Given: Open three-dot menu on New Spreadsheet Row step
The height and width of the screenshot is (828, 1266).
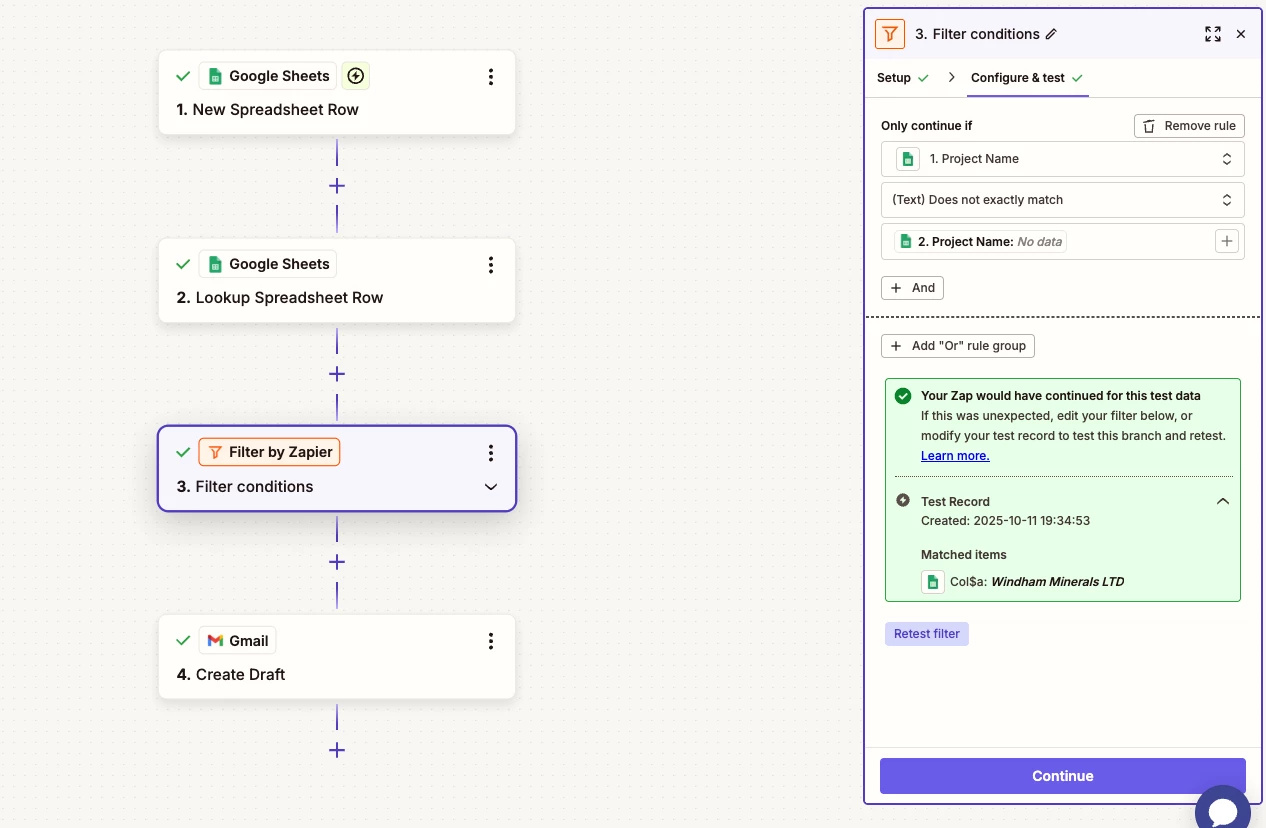Looking at the screenshot, I should [491, 77].
